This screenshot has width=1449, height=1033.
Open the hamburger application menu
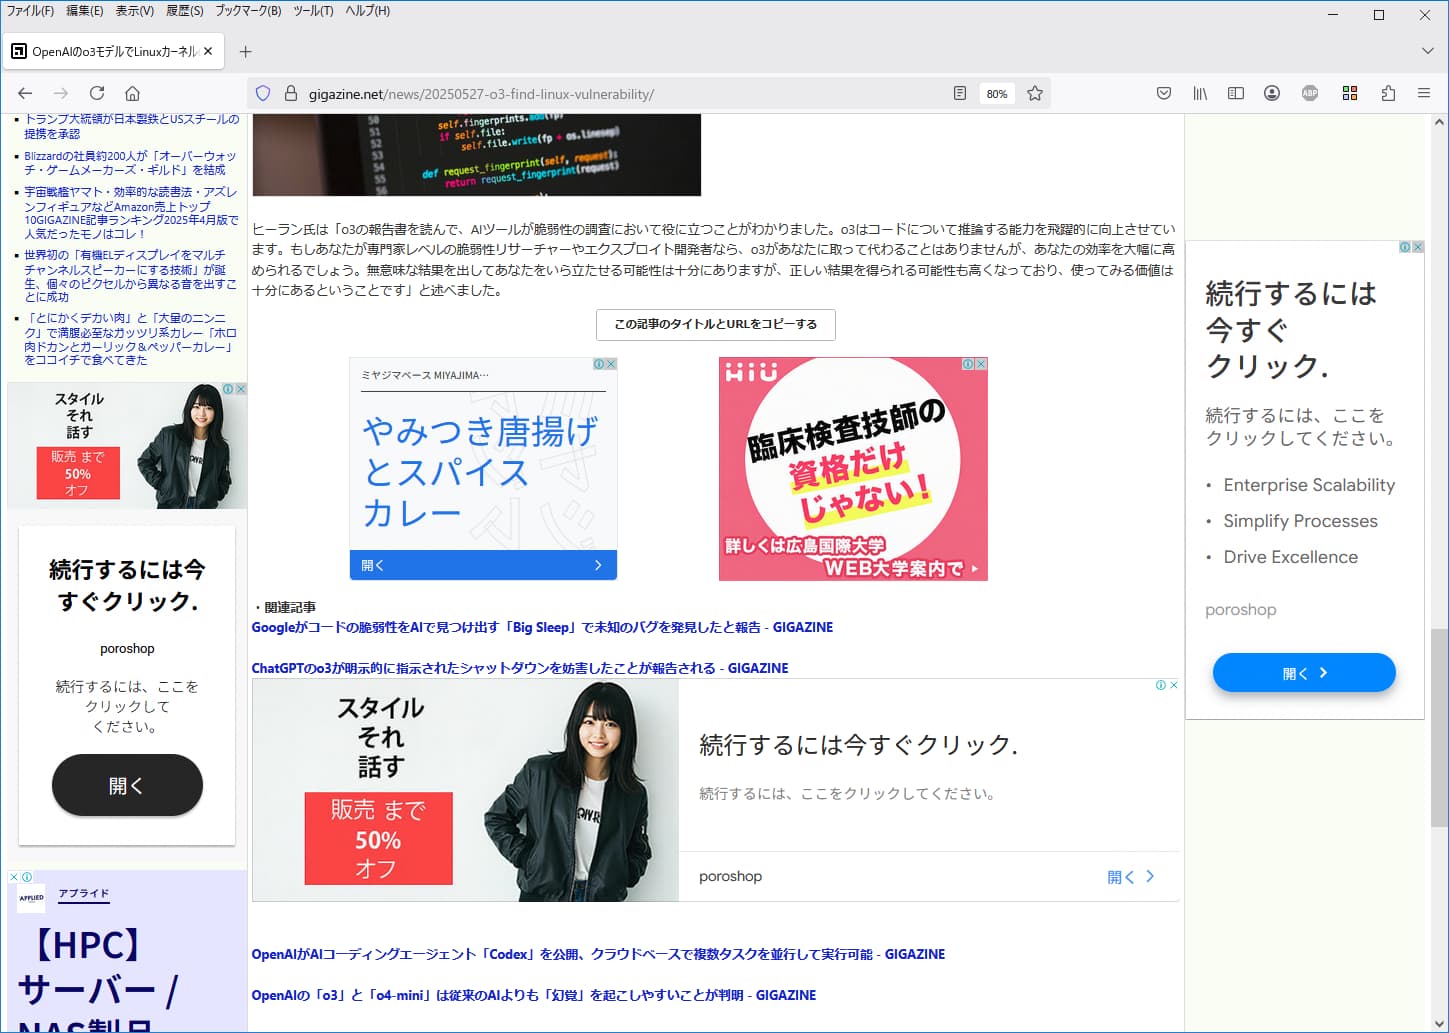(1424, 93)
